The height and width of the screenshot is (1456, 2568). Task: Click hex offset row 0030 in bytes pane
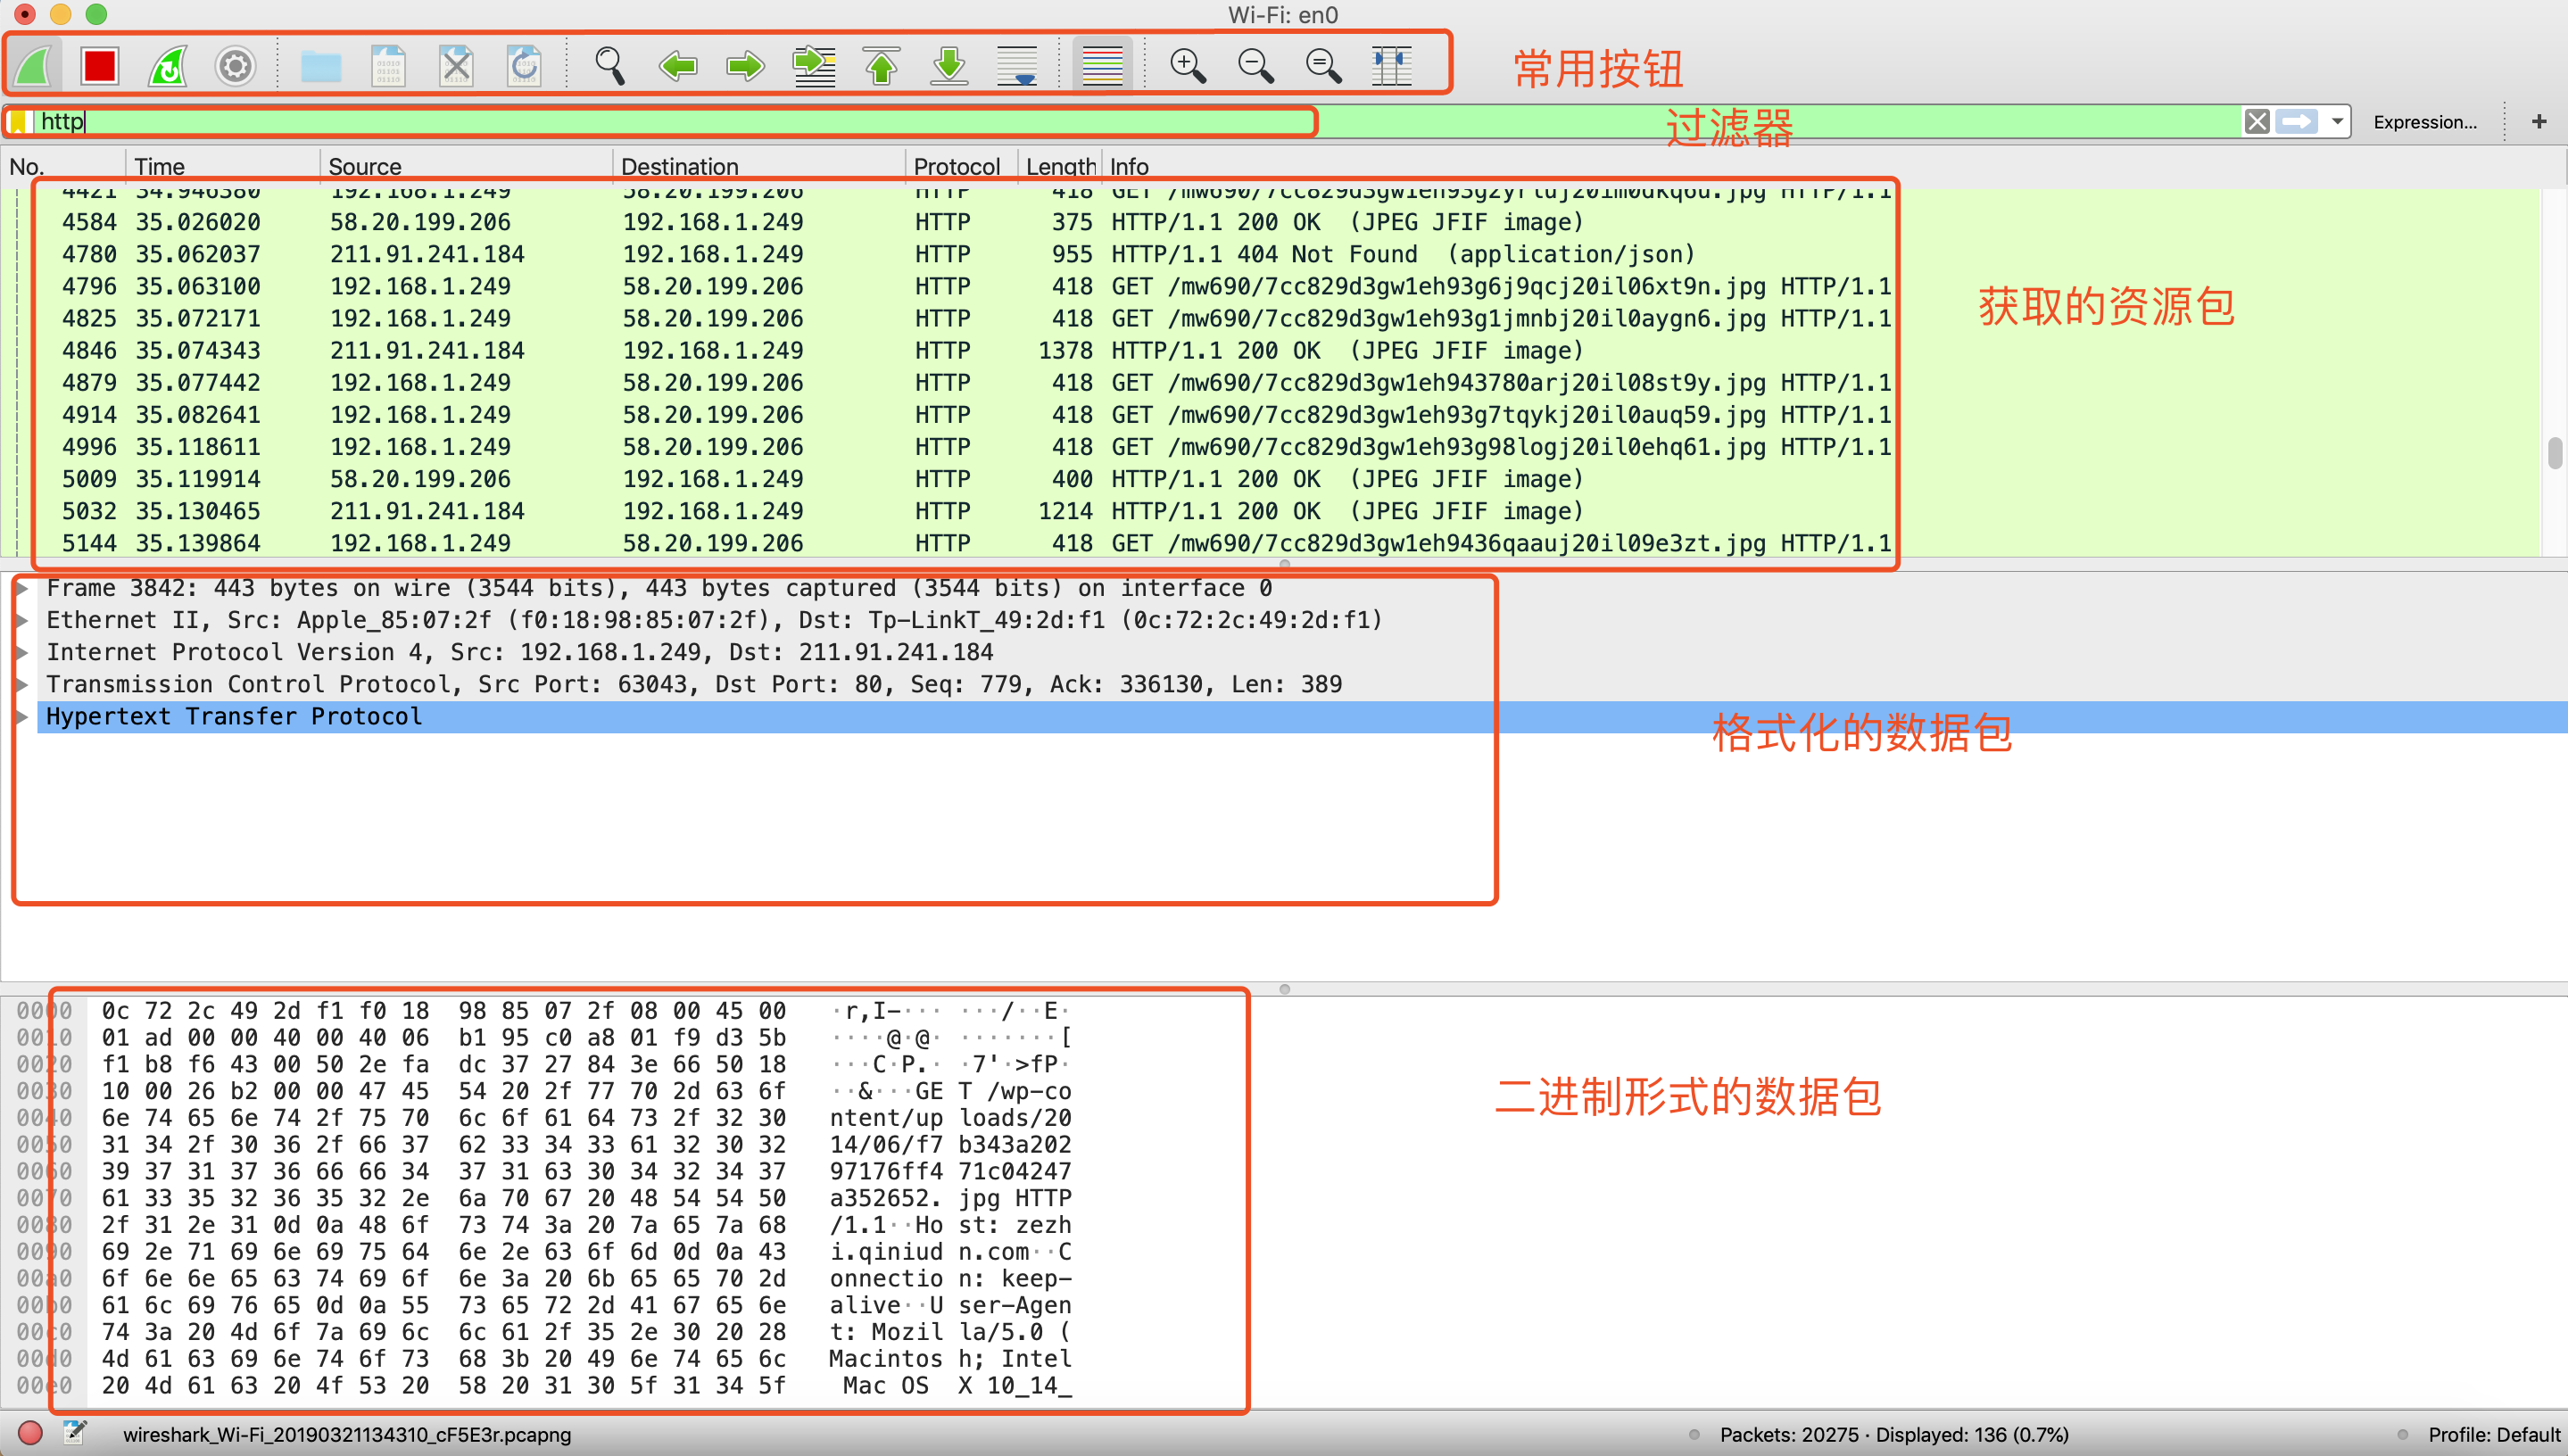click(x=44, y=1091)
